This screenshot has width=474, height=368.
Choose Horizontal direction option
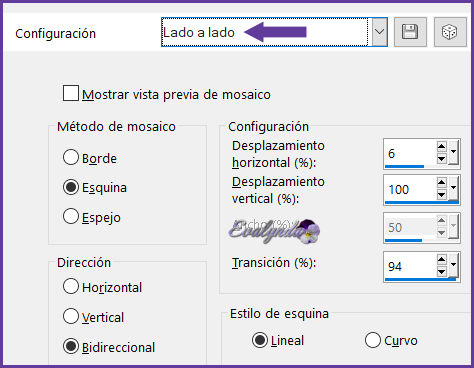click(x=71, y=286)
